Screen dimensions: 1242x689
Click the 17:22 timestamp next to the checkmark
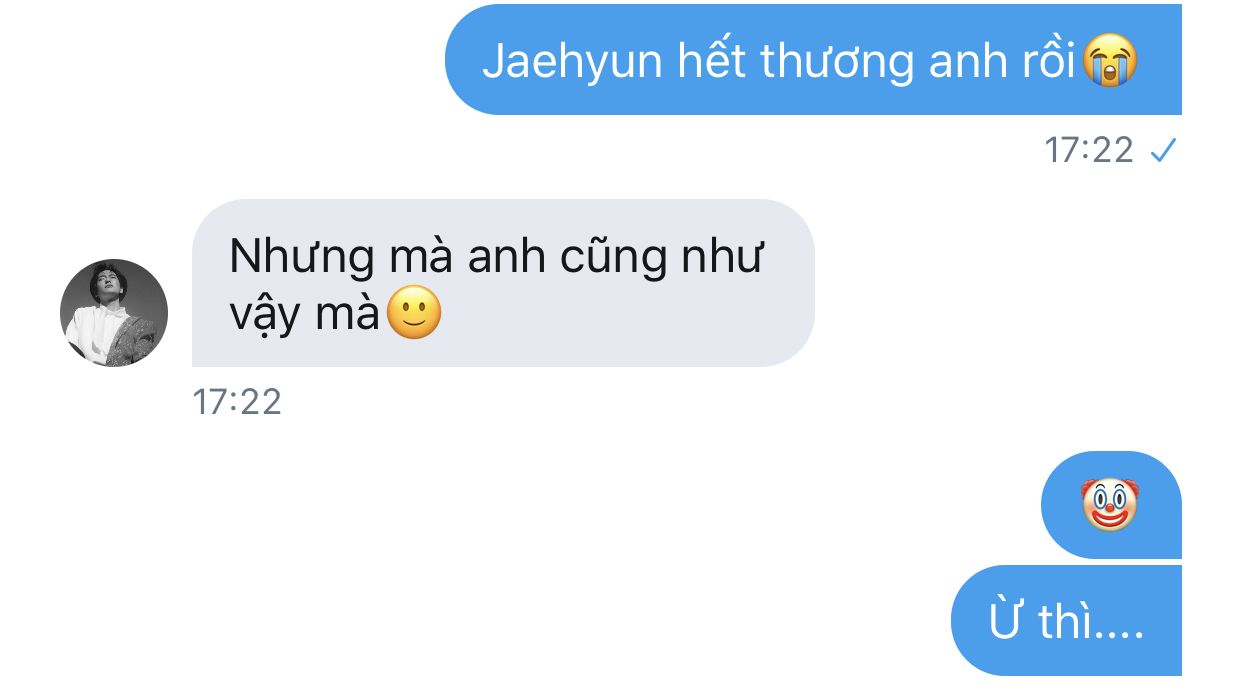pos(1089,151)
